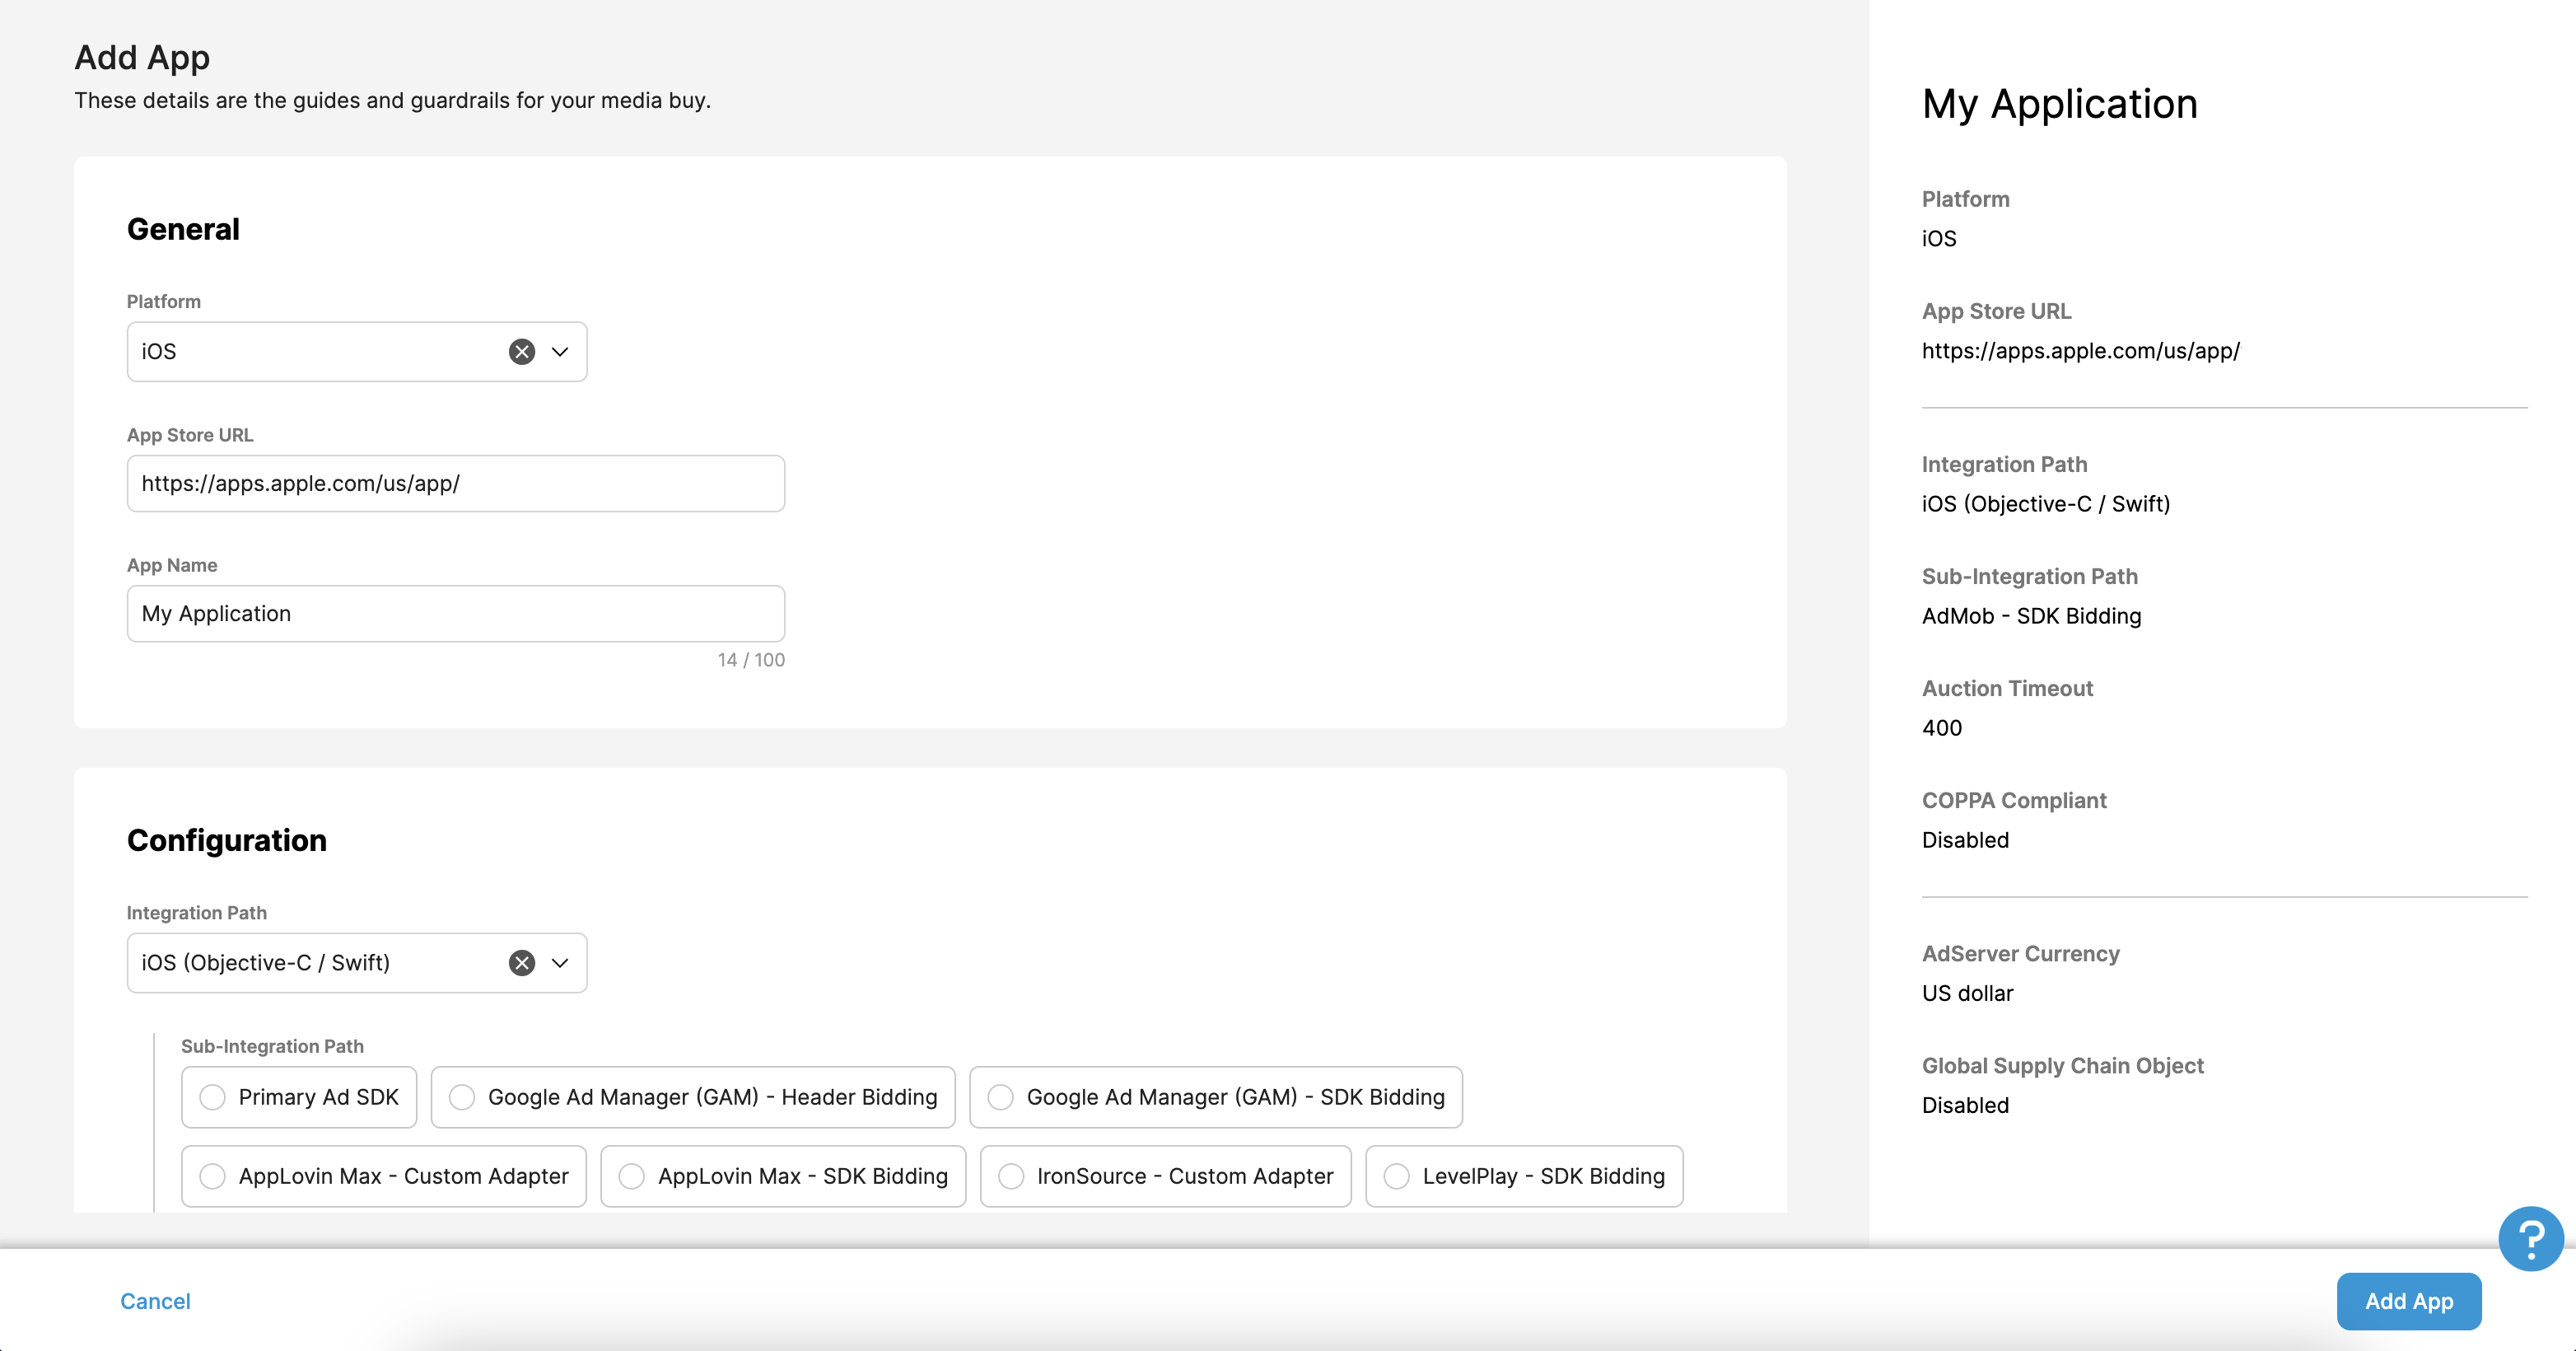Clear the iOS platform selection

tap(521, 351)
